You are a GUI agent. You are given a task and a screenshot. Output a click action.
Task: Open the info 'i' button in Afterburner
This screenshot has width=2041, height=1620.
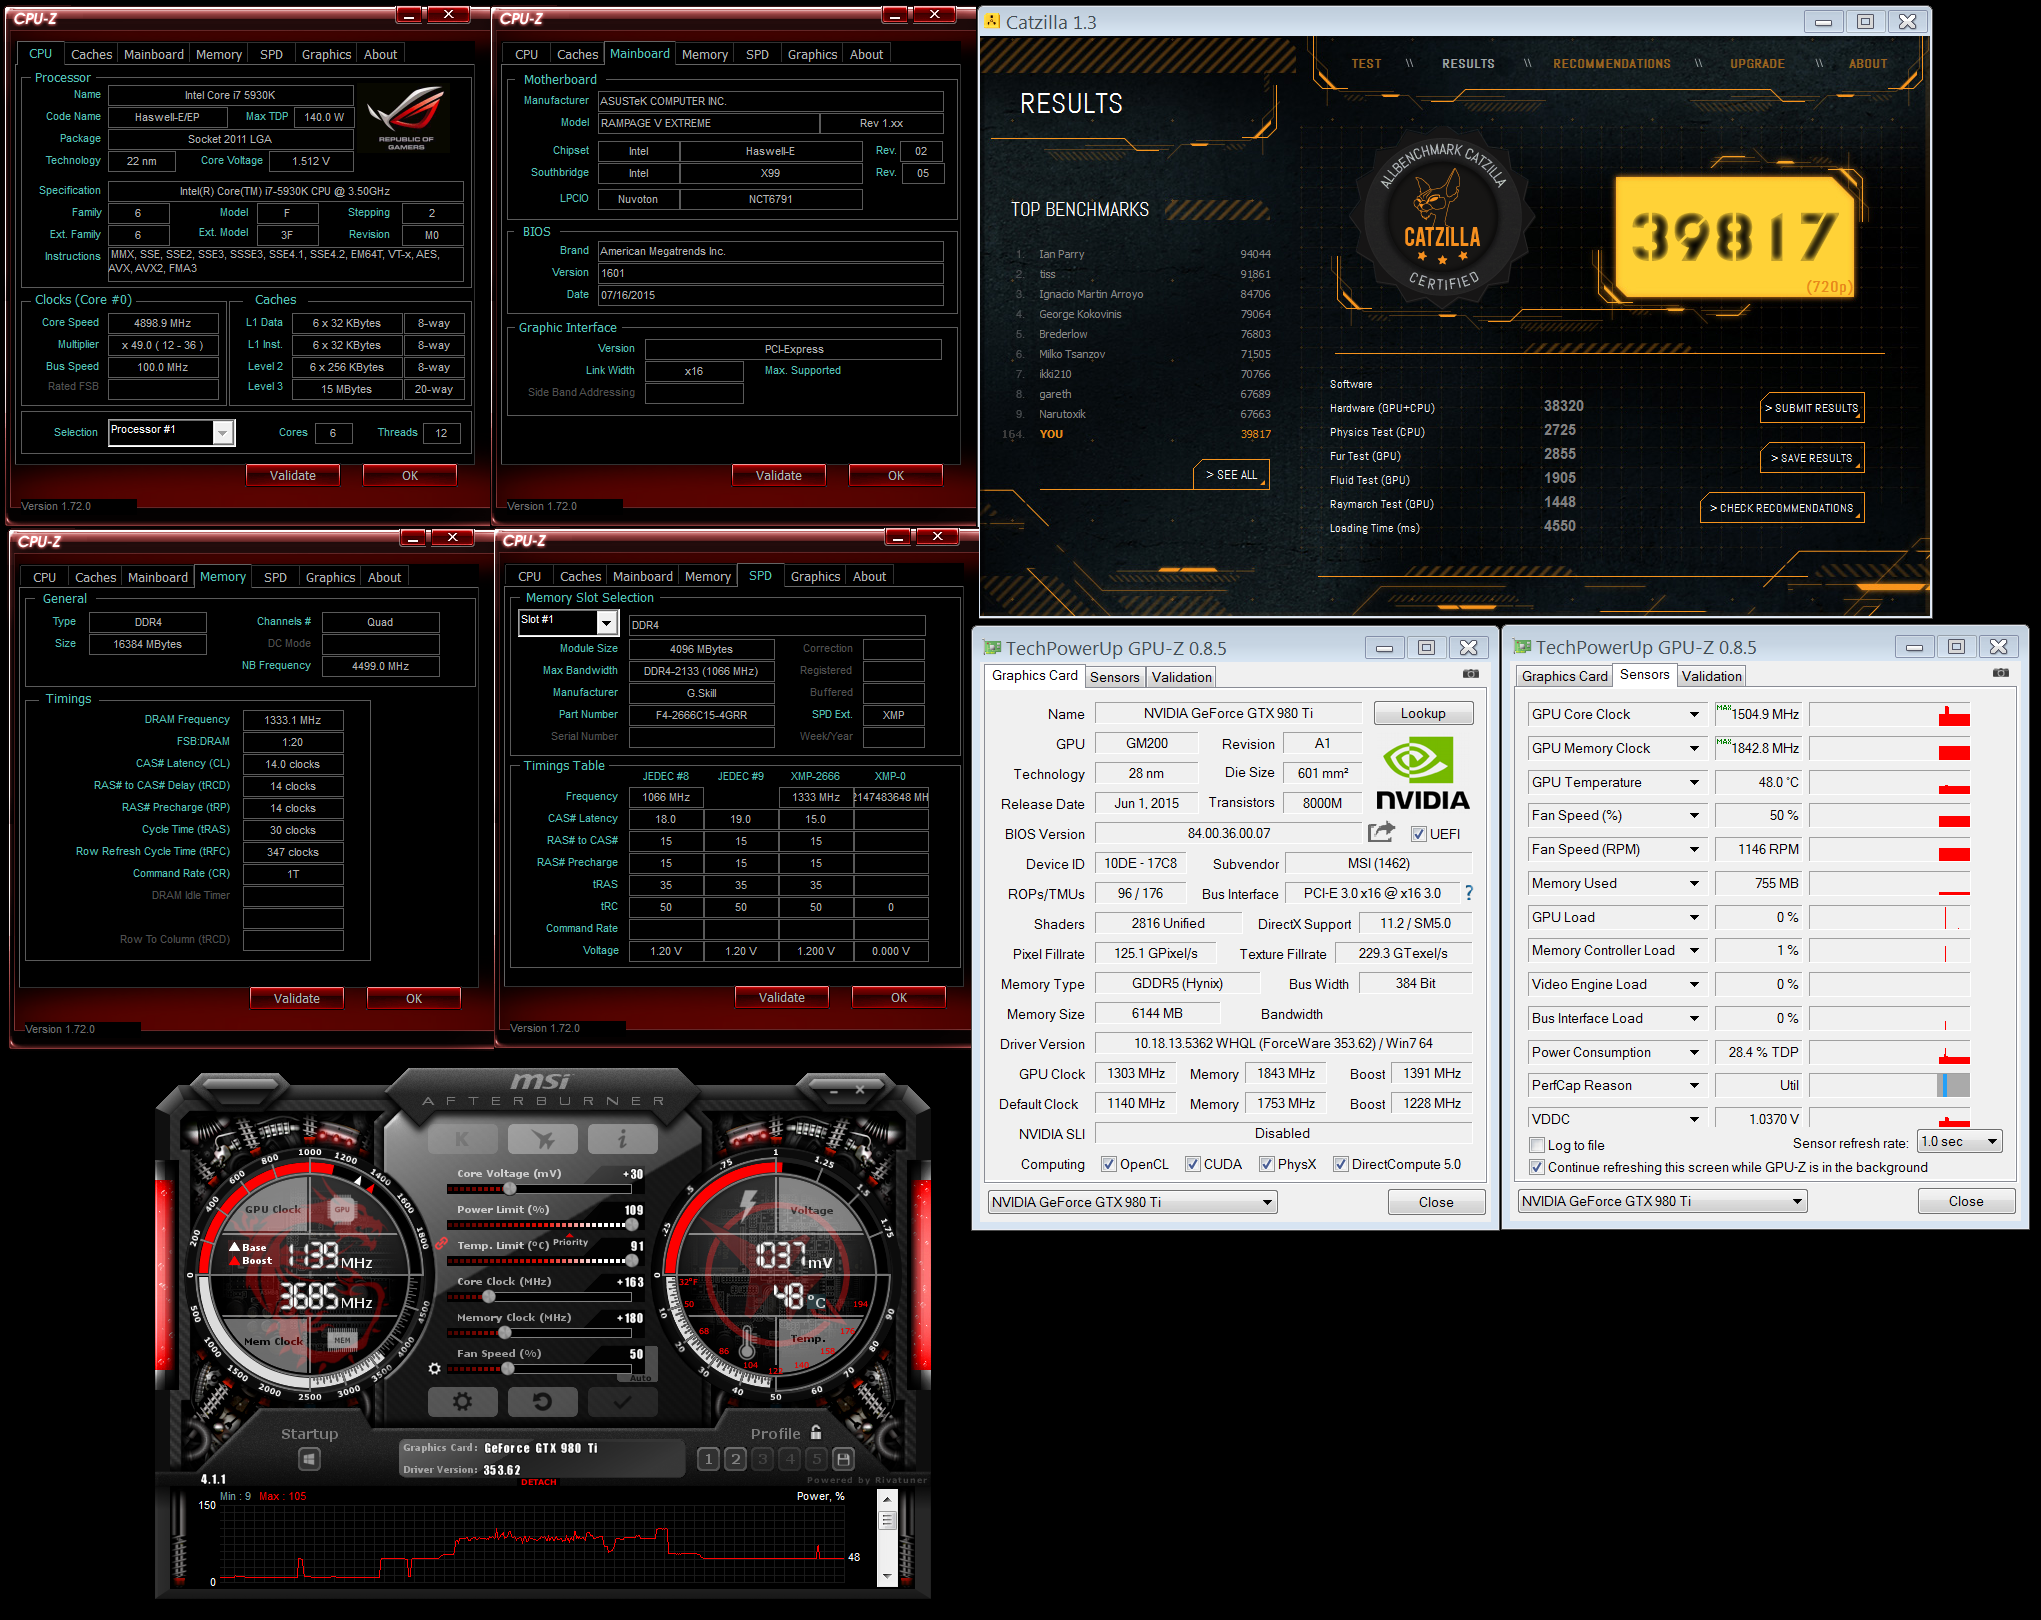tap(622, 1138)
